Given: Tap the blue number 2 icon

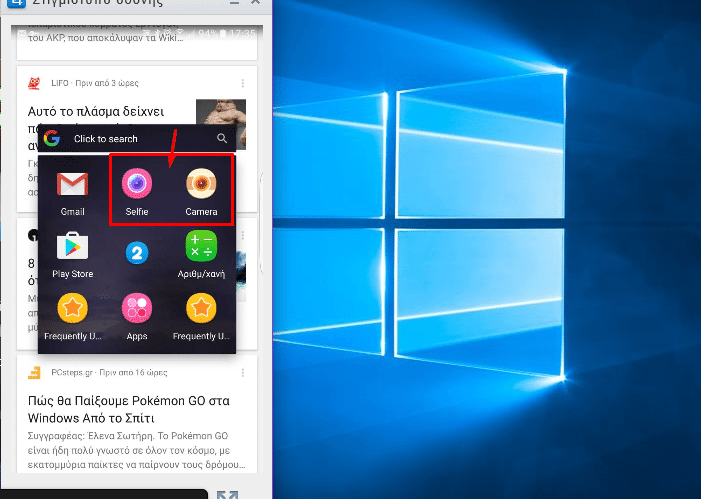Looking at the screenshot, I should tap(137, 253).
